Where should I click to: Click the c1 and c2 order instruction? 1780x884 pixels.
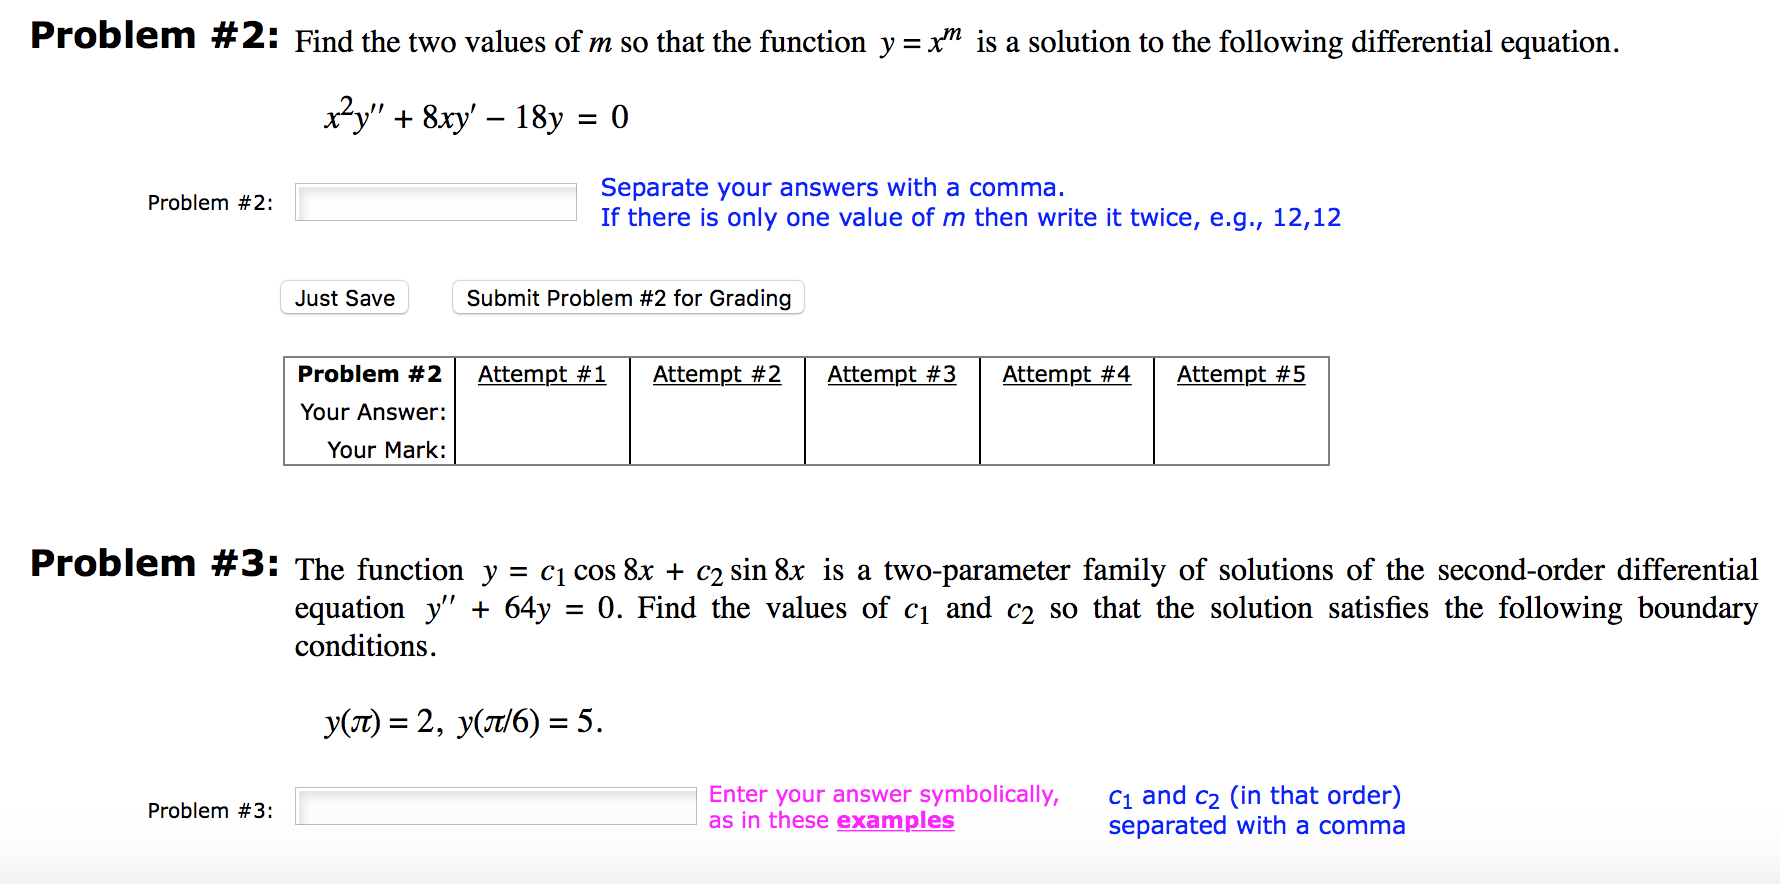coord(1254,795)
